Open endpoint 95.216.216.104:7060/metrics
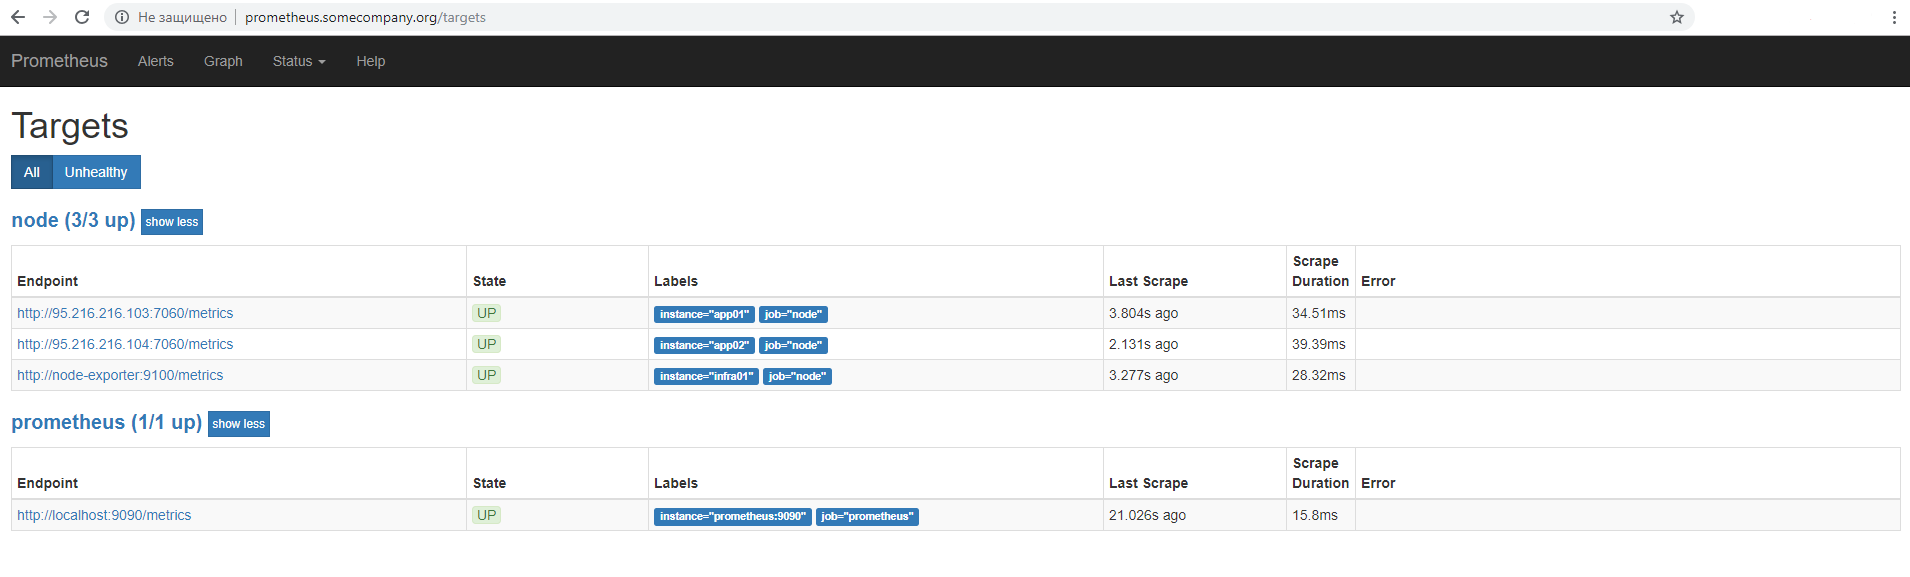This screenshot has height=577, width=1910. [x=125, y=344]
